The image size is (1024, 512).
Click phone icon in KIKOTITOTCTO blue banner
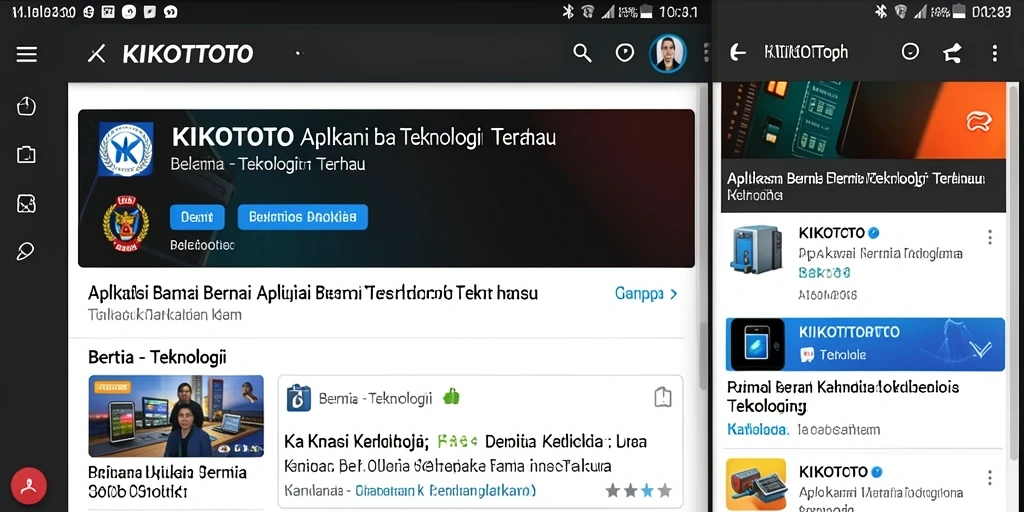point(757,345)
